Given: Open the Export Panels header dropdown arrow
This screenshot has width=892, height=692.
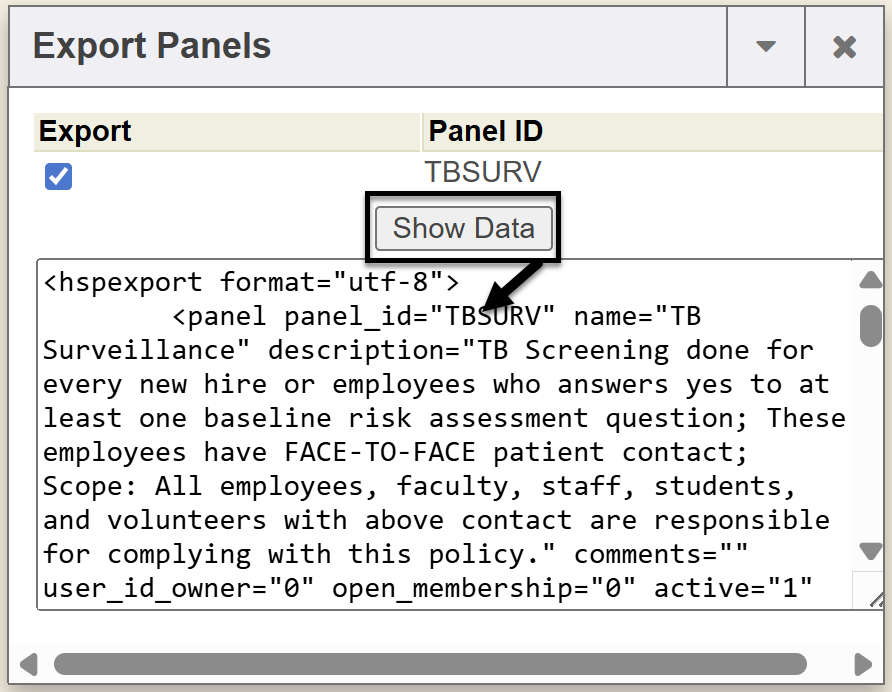Looking at the screenshot, I should click(x=766, y=47).
